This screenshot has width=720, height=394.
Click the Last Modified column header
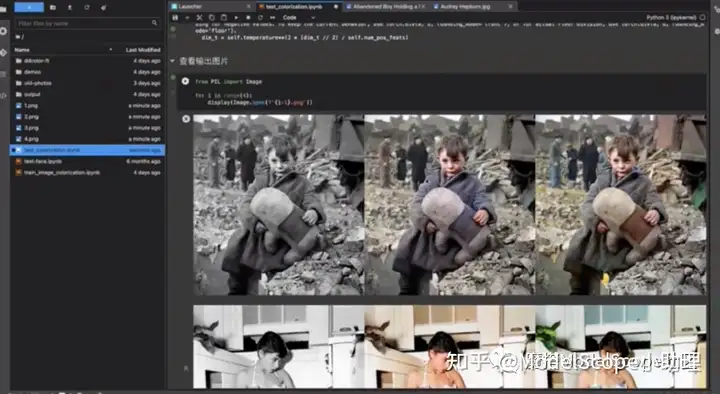click(143, 50)
